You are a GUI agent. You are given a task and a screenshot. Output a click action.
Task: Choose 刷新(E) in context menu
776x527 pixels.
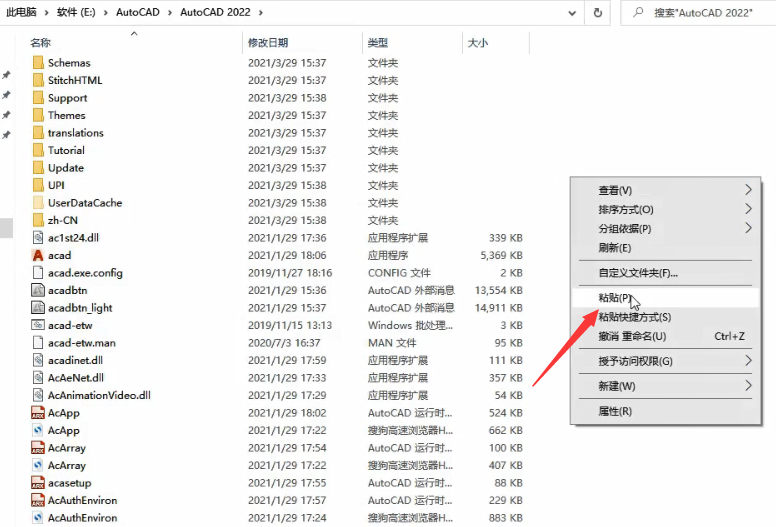coord(666,247)
